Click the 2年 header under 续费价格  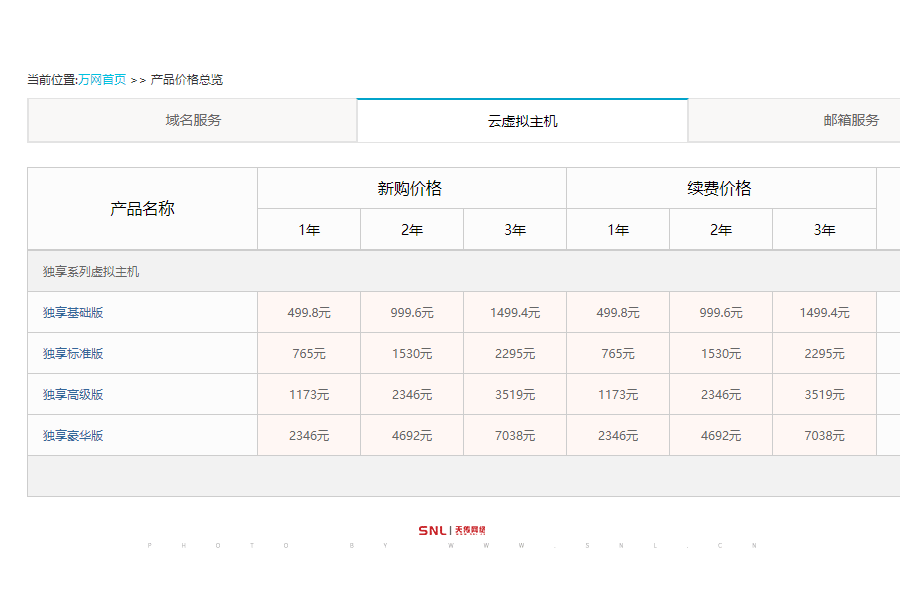pyautogui.click(x=721, y=230)
